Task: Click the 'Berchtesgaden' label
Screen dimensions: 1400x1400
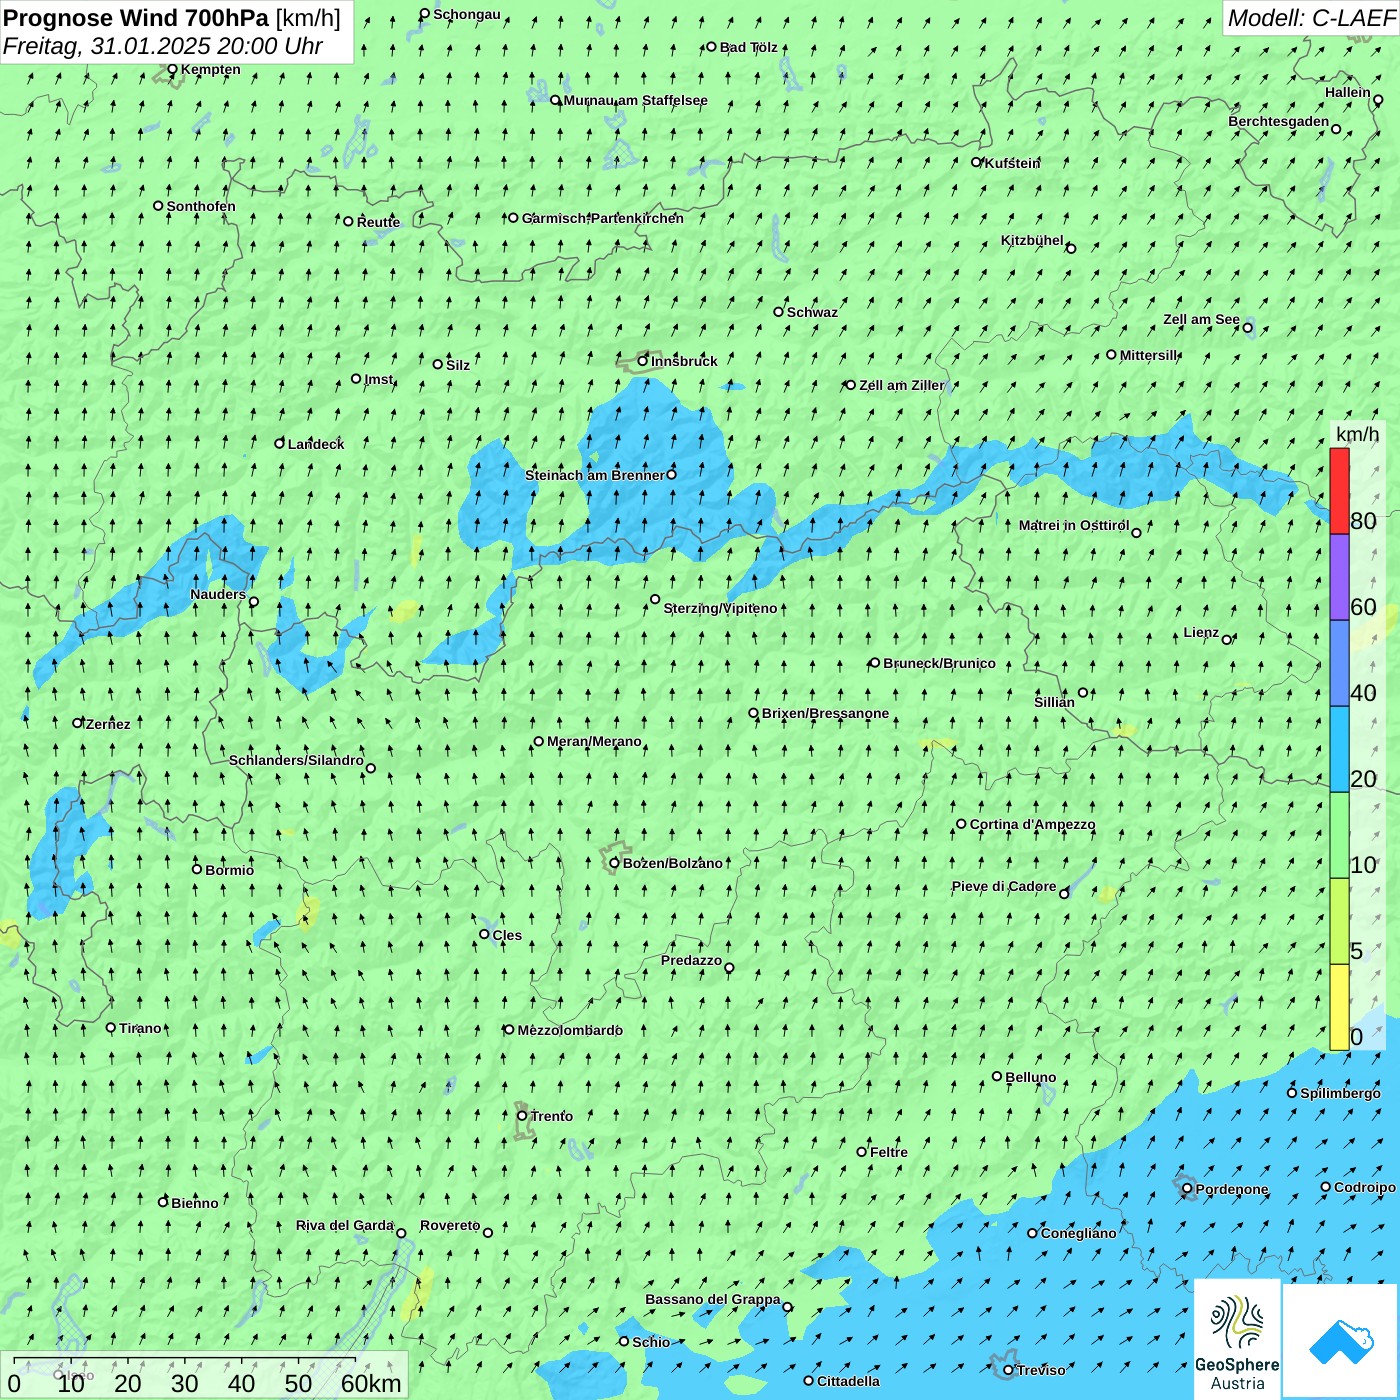Action: click(x=1279, y=121)
